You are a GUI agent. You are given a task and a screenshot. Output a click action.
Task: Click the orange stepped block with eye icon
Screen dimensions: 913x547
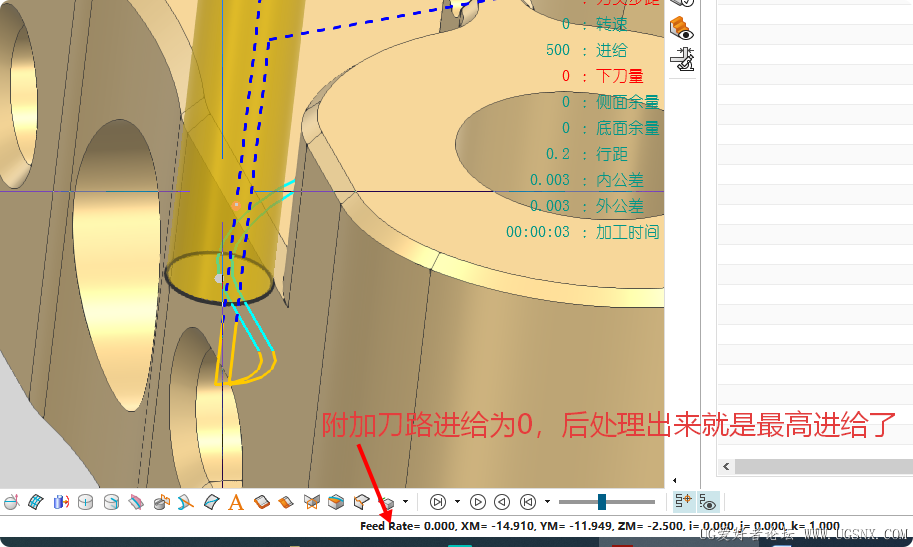coord(682,29)
